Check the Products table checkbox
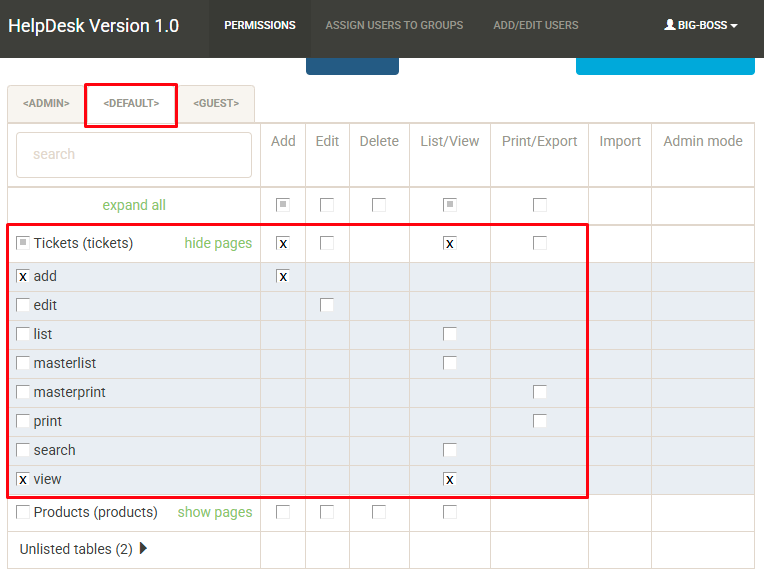This screenshot has width=764, height=574. (x=23, y=512)
